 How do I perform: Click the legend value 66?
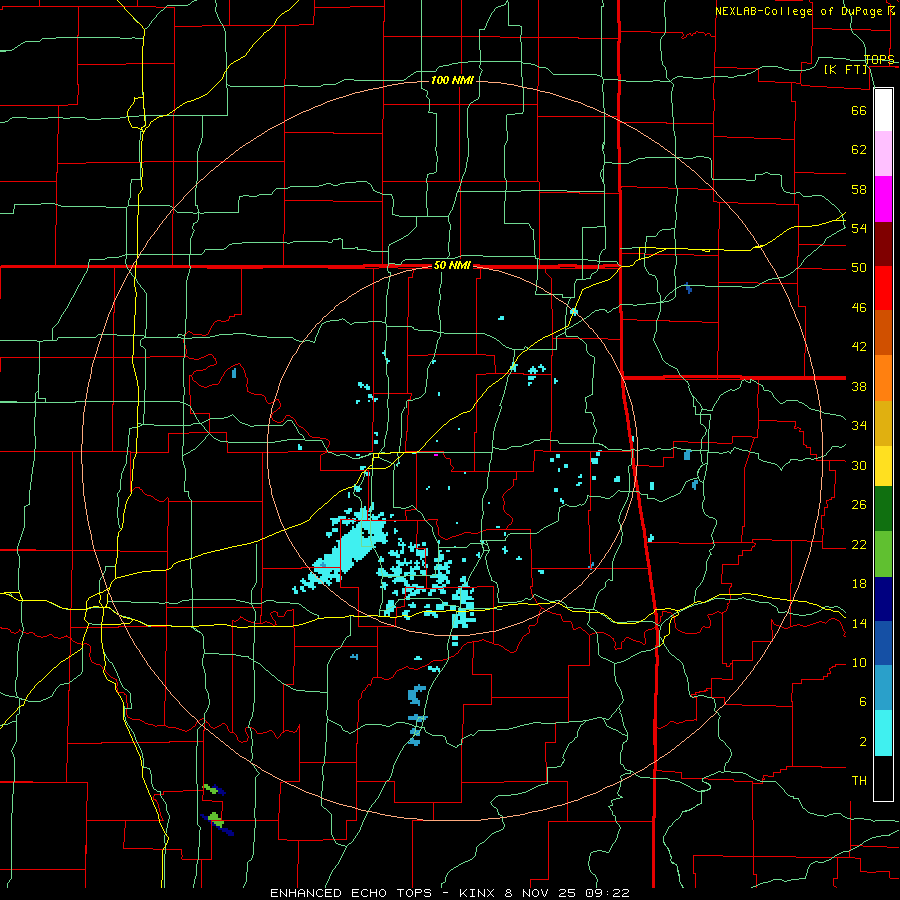[x=859, y=110]
